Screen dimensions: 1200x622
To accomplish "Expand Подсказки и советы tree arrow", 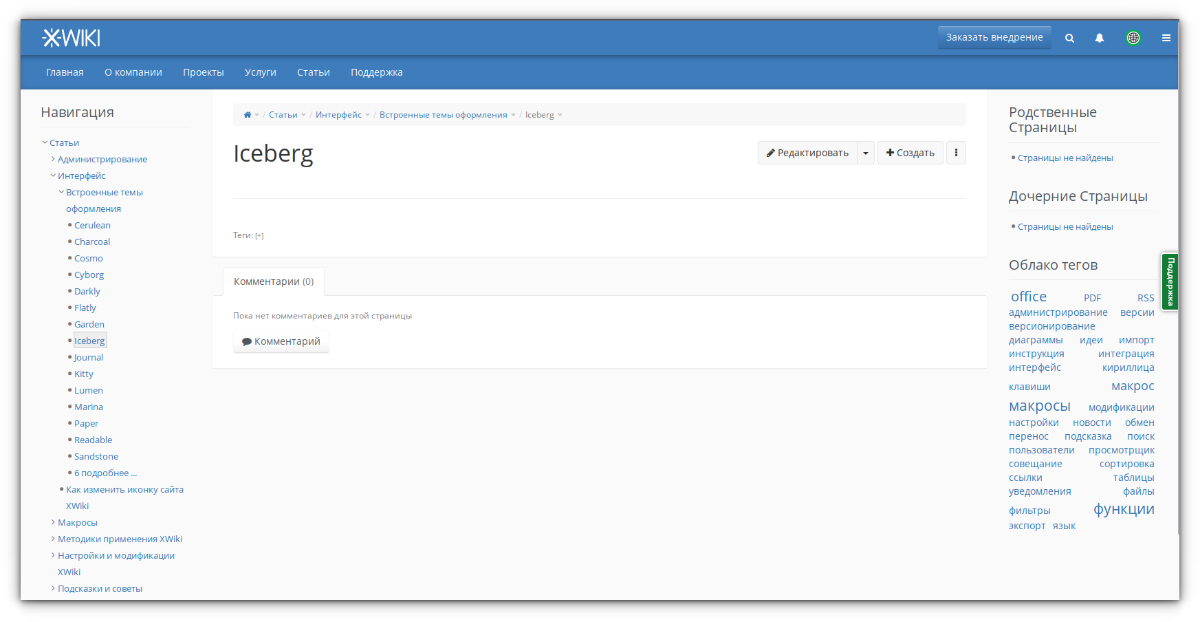I will click(53, 588).
